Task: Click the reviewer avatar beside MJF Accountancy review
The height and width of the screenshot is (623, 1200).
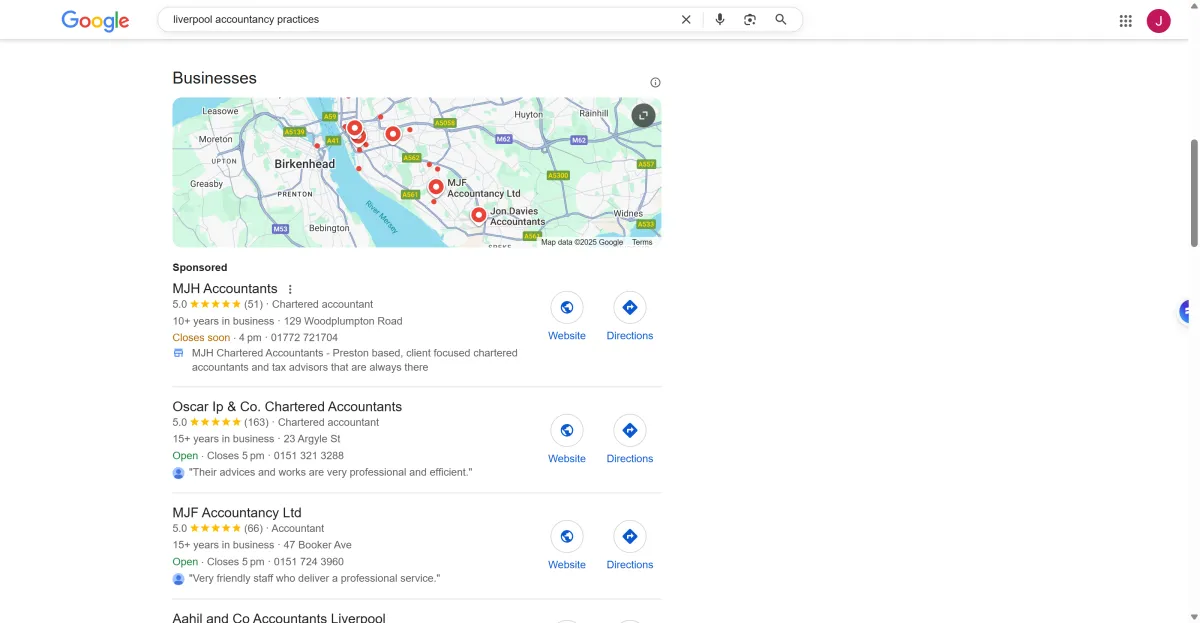Action: pos(178,578)
